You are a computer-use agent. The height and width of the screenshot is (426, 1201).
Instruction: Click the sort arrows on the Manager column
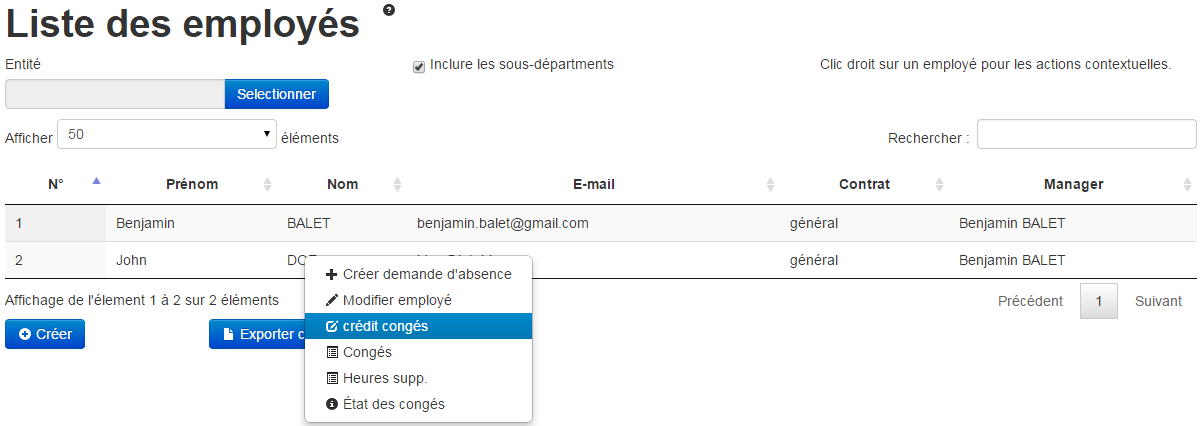[1187, 184]
